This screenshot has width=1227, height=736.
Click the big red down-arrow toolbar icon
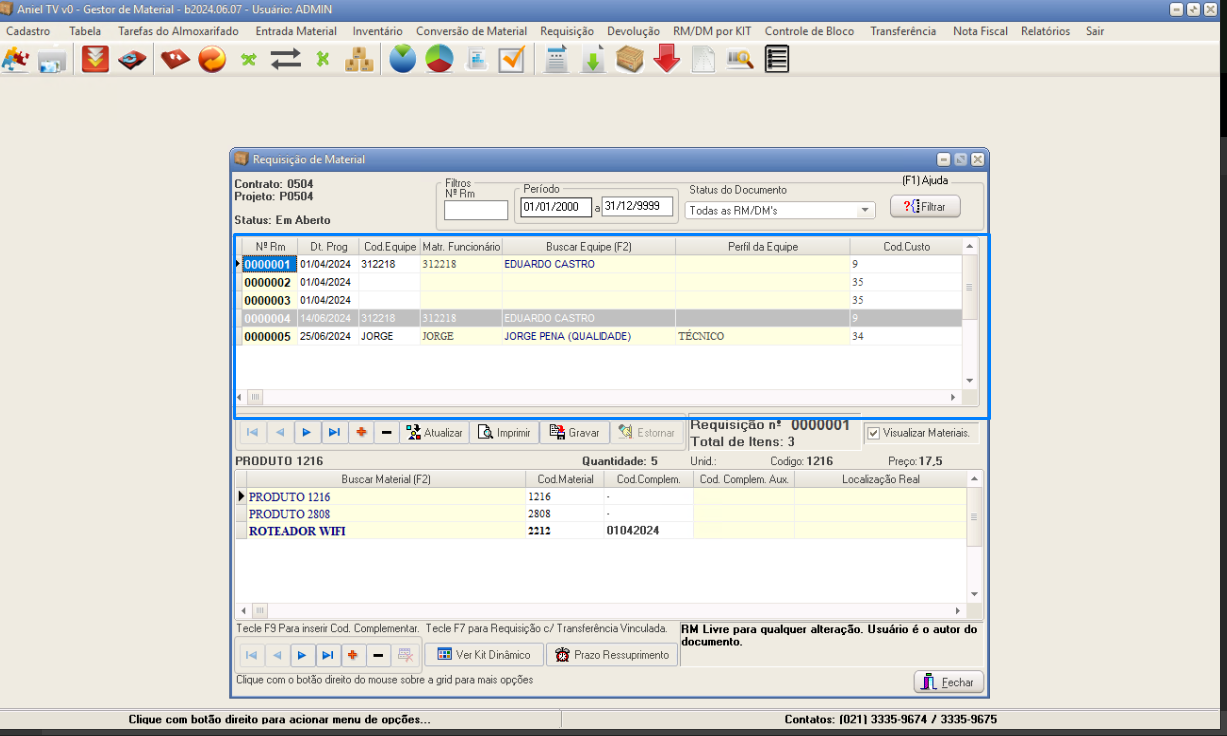click(667, 60)
